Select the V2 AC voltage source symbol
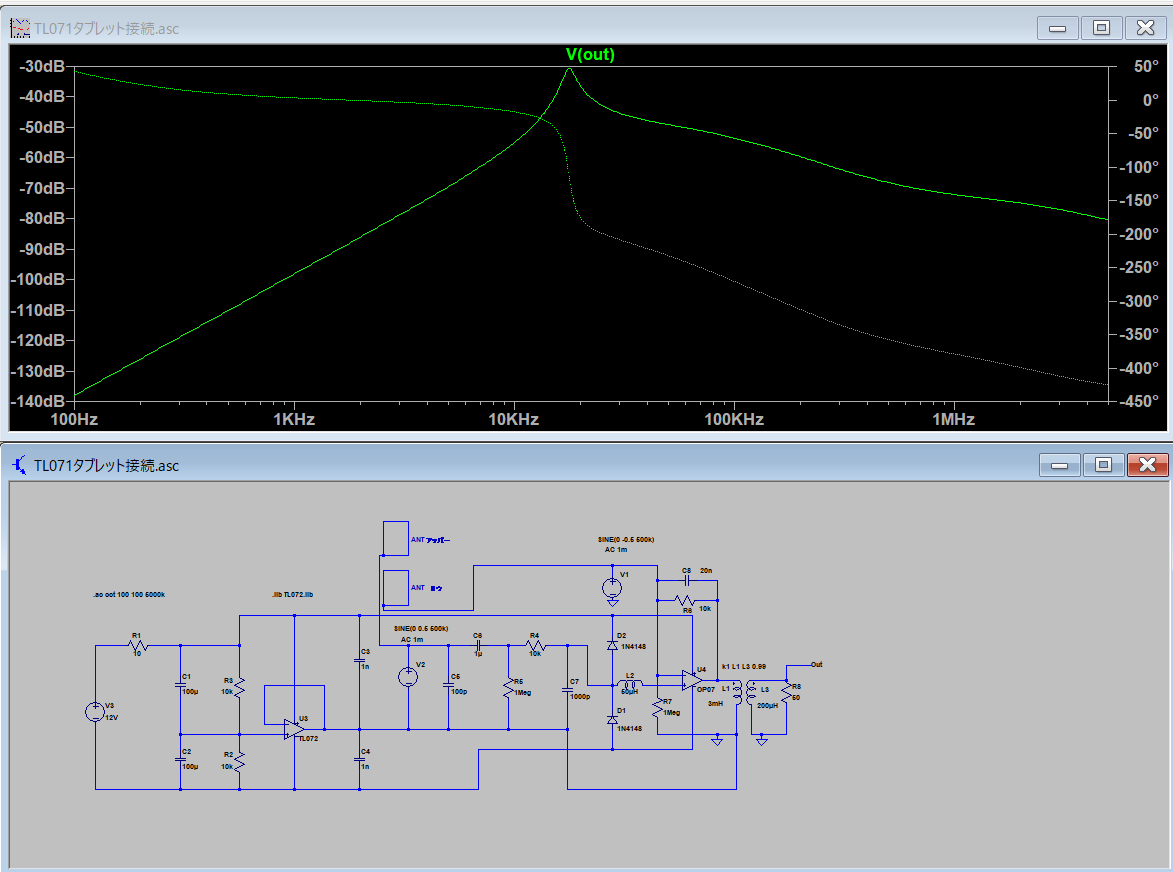Viewport: 1173px width, 872px height. pyautogui.click(x=408, y=677)
